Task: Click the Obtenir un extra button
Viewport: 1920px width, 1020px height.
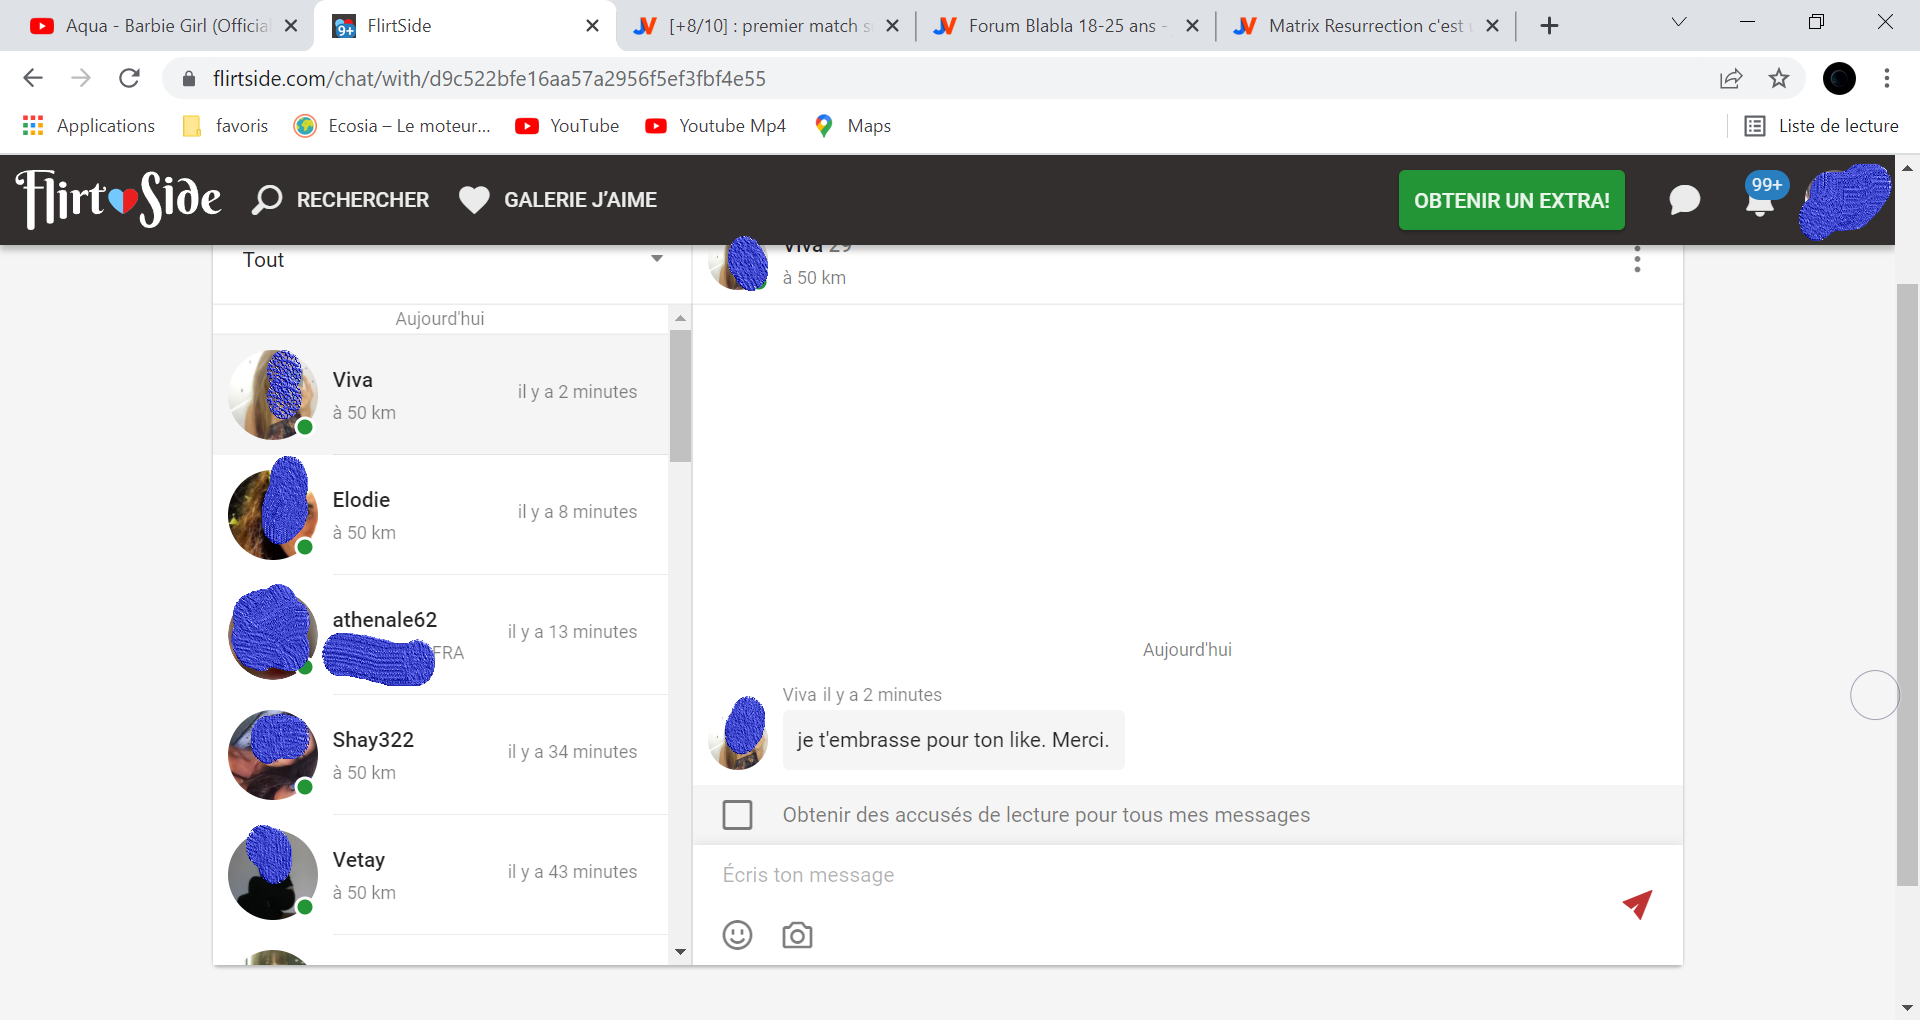Action: (x=1511, y=200)
